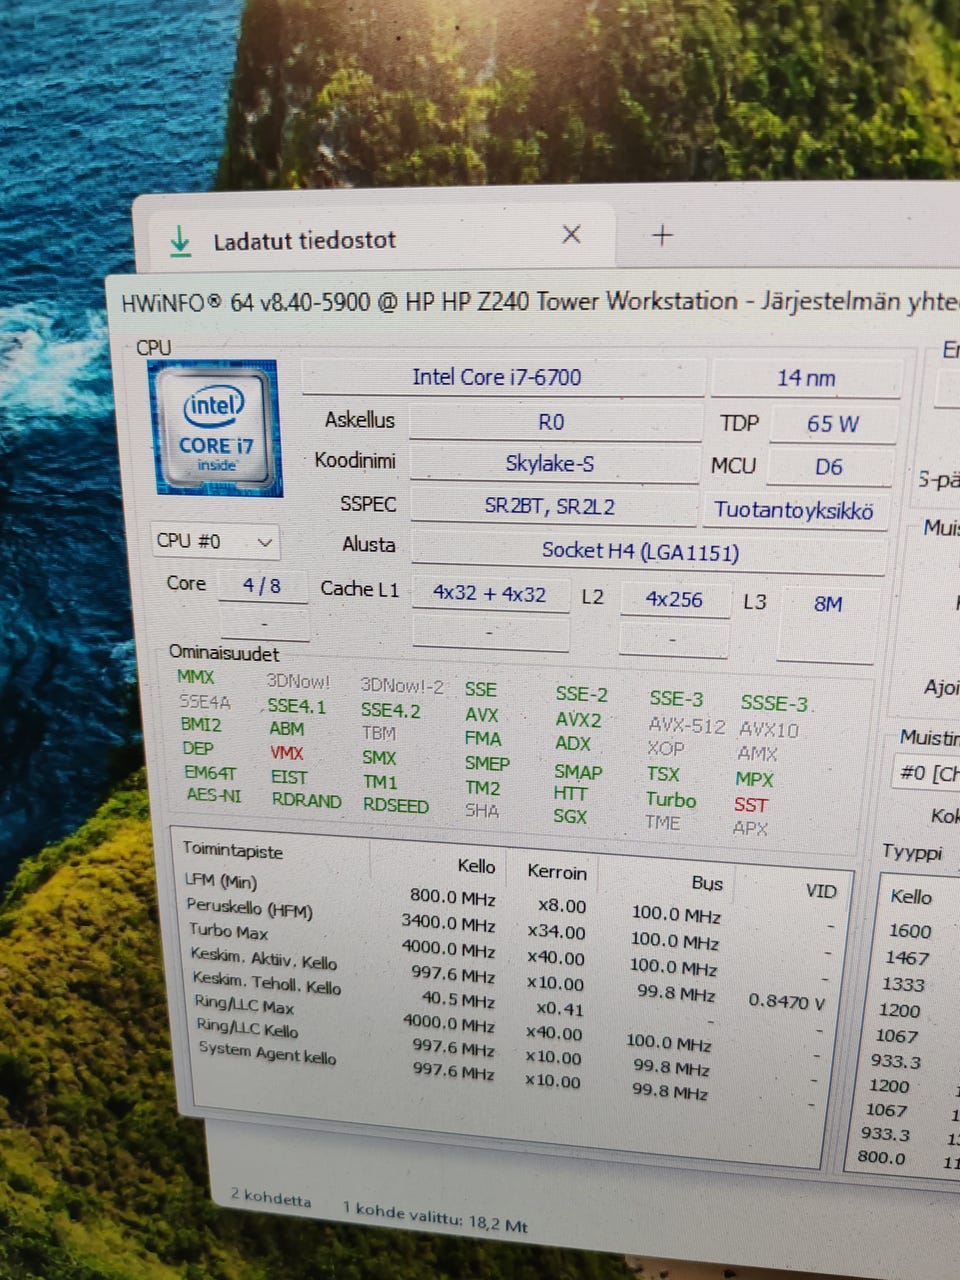Click the RDRAND feature label
This screenshot has width=960, height=1280.
[306, 801]
